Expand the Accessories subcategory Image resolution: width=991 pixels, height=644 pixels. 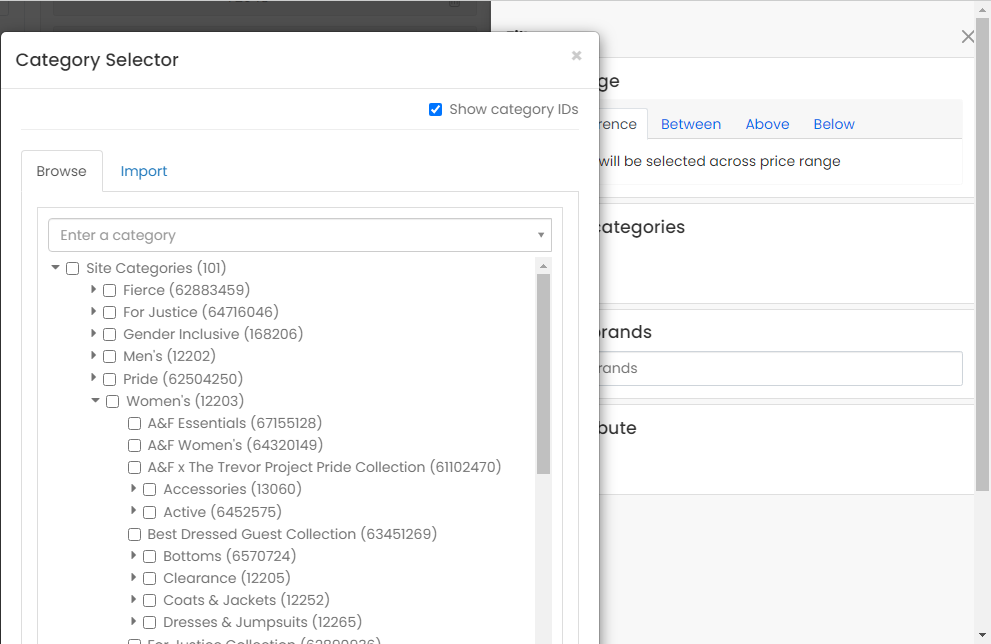pos(134,489)
